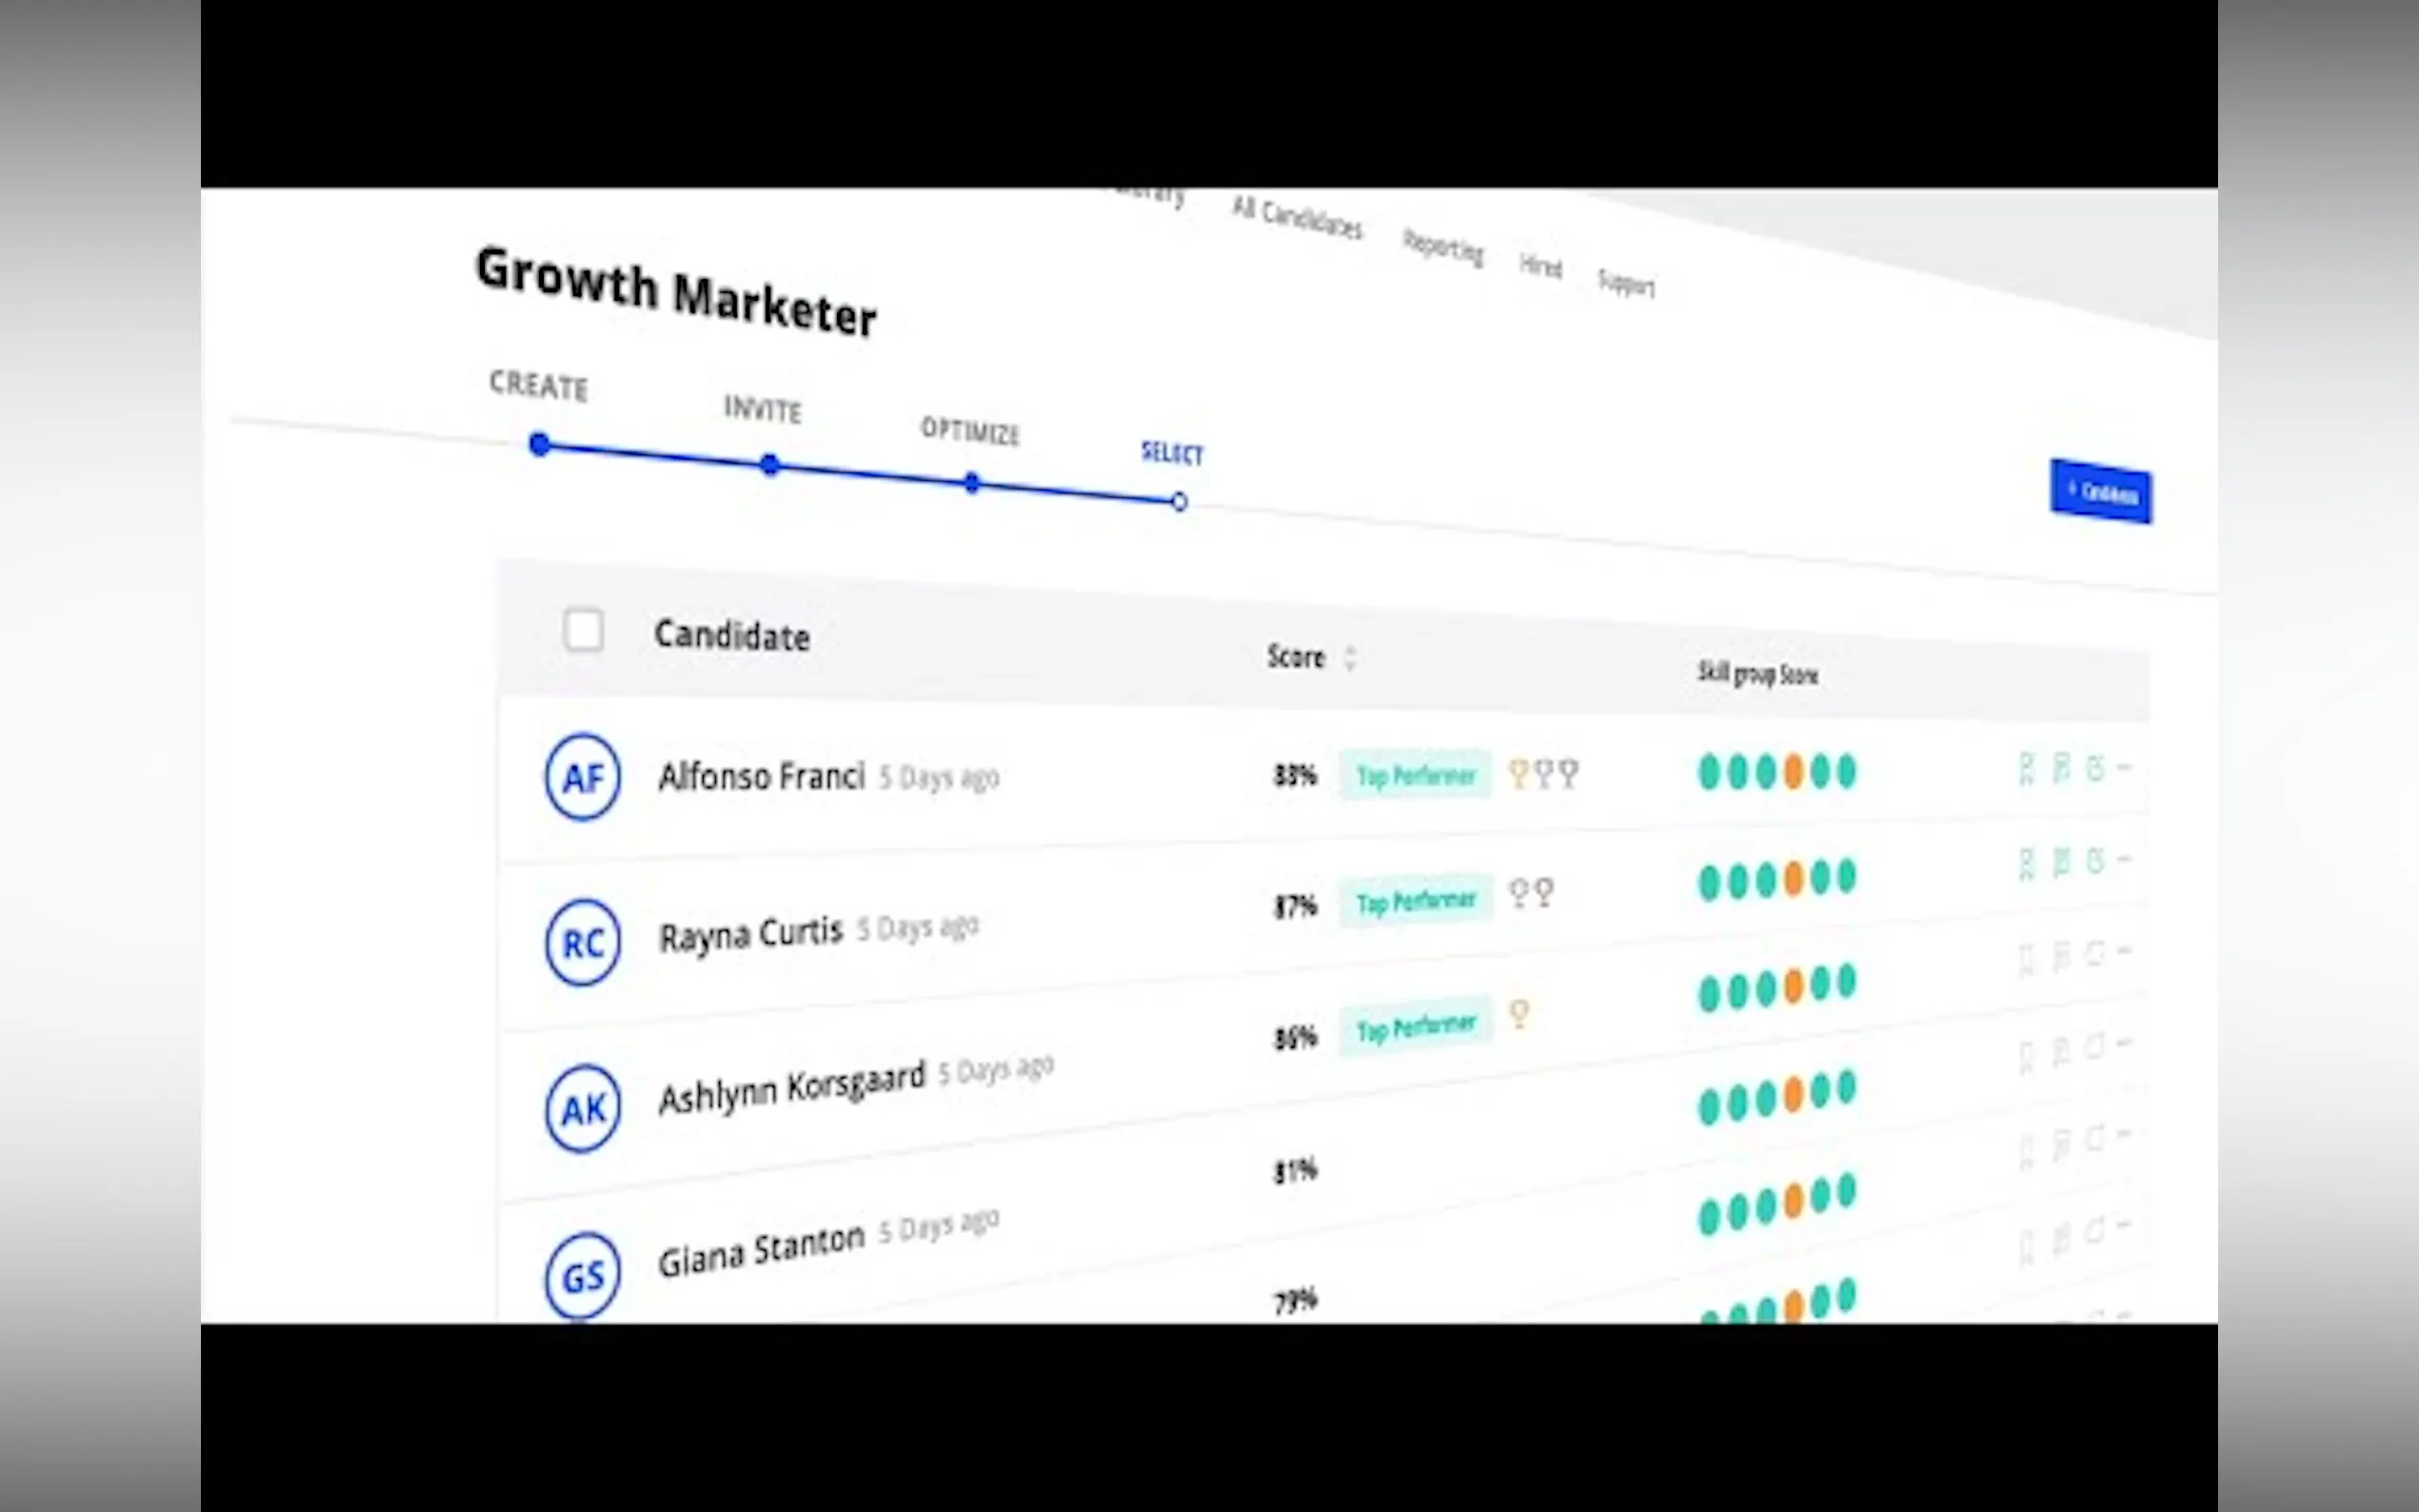Click the CREATE step dot on progress line

point(540,444)
